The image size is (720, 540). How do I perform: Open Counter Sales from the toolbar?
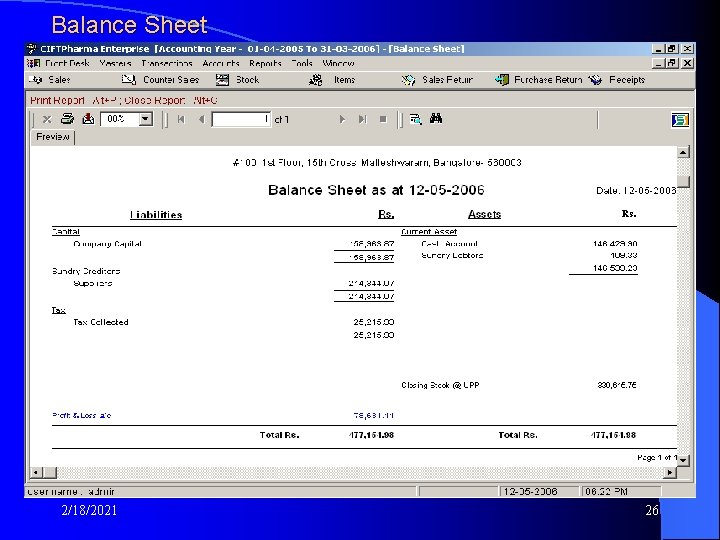(x=160, y=80)
